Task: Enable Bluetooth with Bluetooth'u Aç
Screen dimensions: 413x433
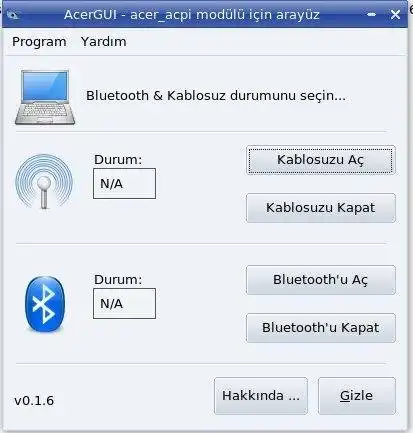Action: tap(321, 280)
